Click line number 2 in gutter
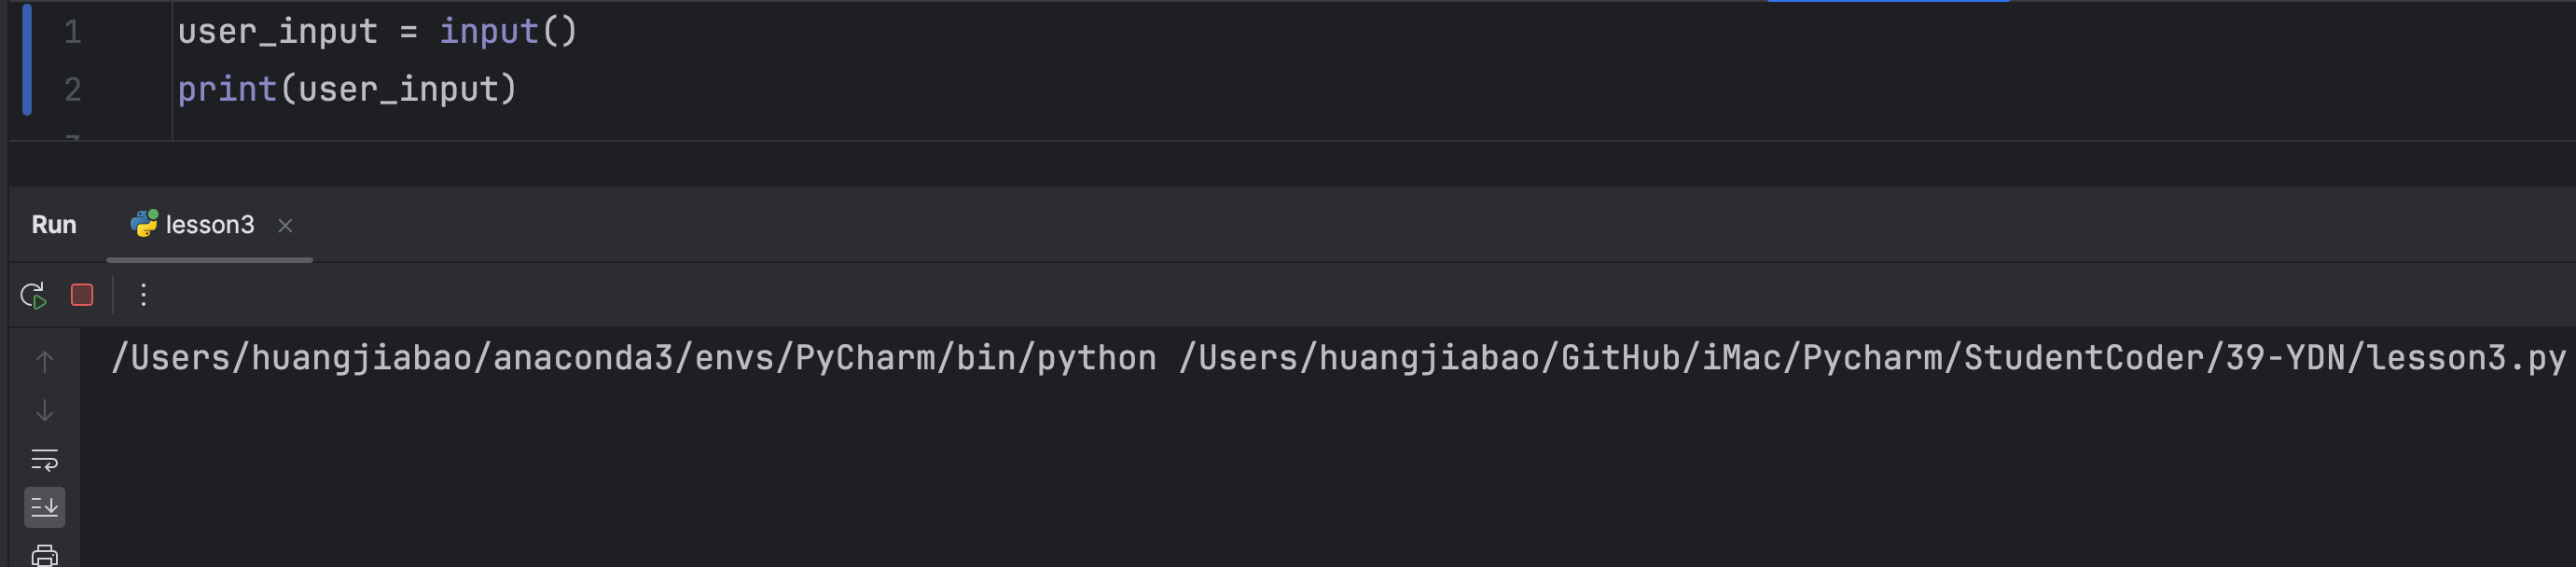Screen dimensions: 2576x567 72,90
